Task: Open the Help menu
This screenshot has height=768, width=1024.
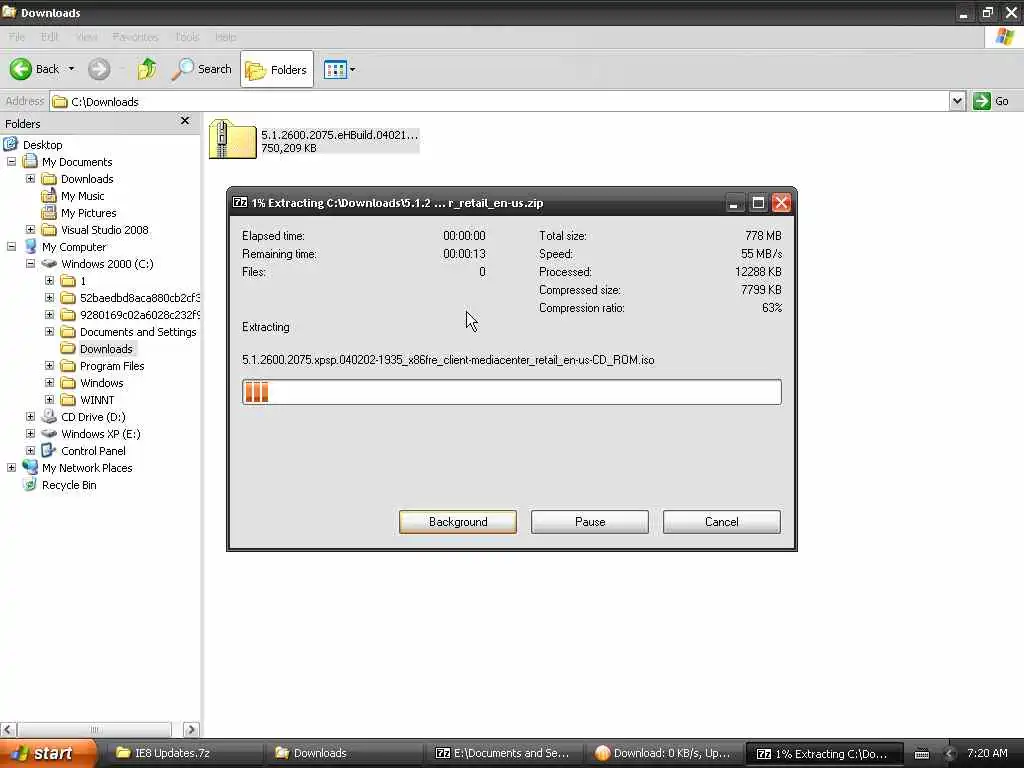Action: [x=225, y=37]
